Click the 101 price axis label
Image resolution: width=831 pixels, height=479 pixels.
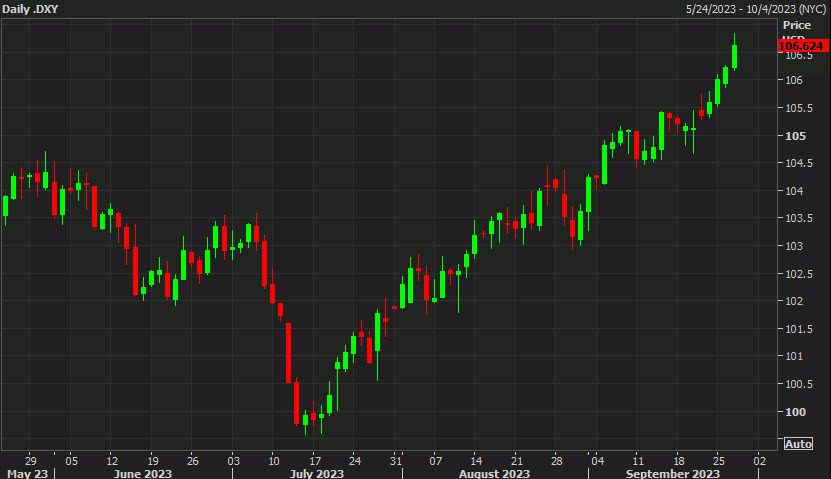793,356
